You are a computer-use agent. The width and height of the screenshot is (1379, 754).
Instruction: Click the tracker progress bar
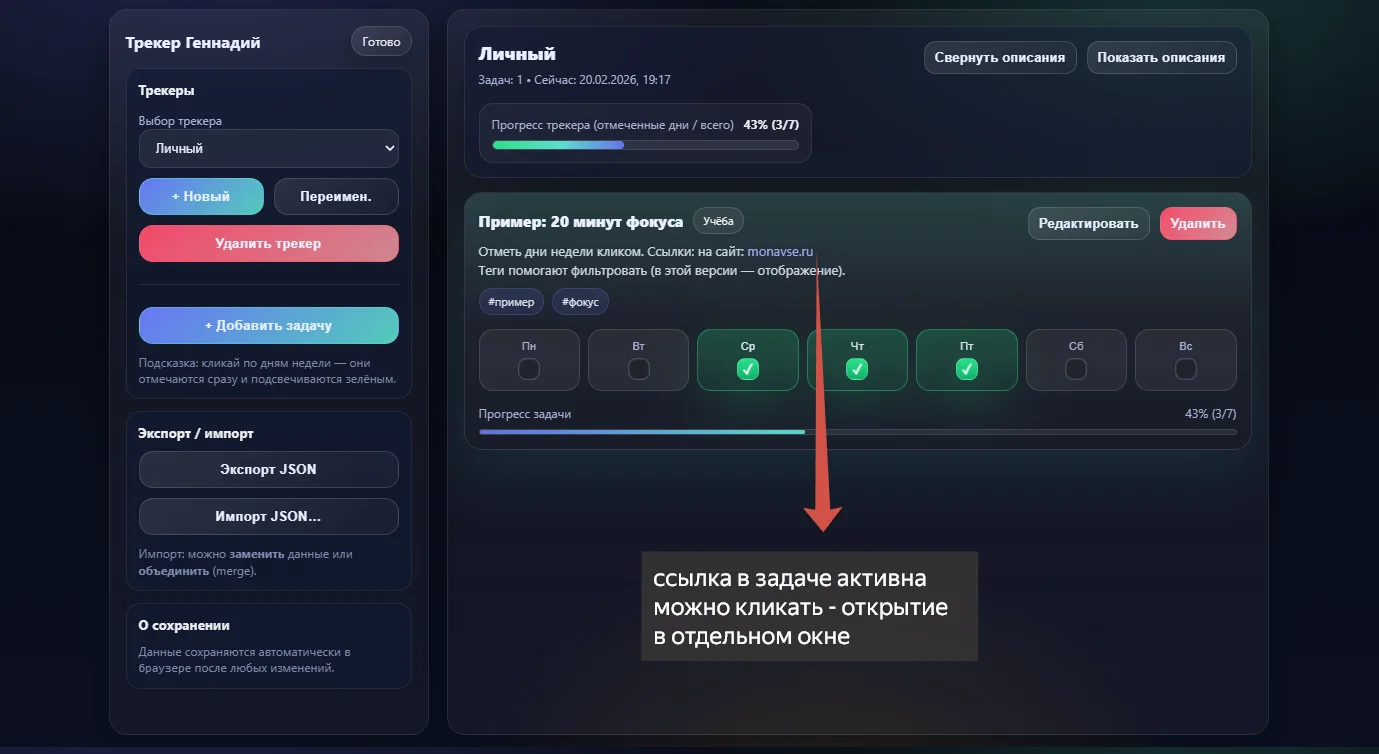645,145
